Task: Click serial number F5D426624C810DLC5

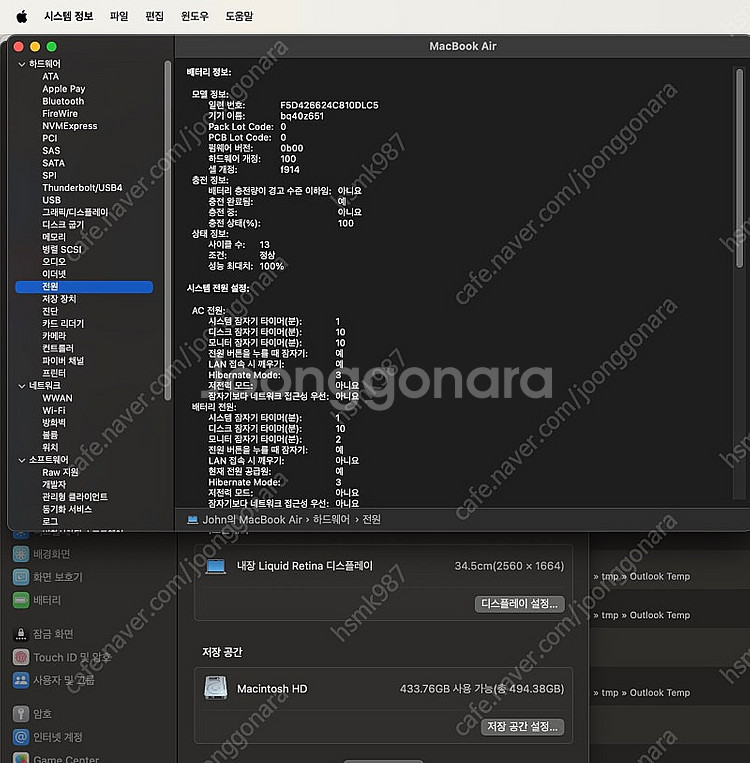Action: coord(329,105)
